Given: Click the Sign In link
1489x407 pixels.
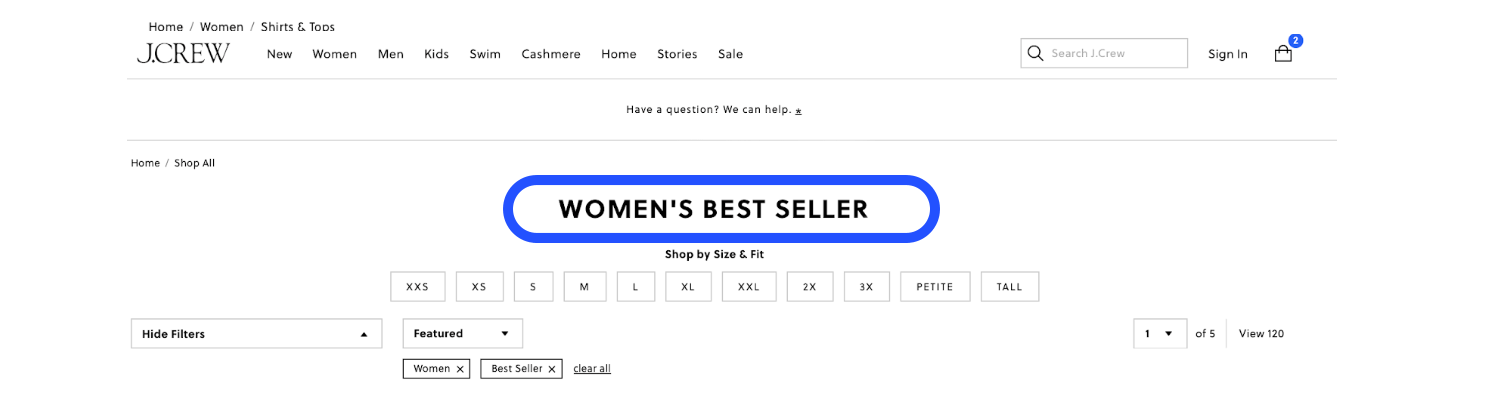Looking at the screenshot, I should tap(1228, 54).
